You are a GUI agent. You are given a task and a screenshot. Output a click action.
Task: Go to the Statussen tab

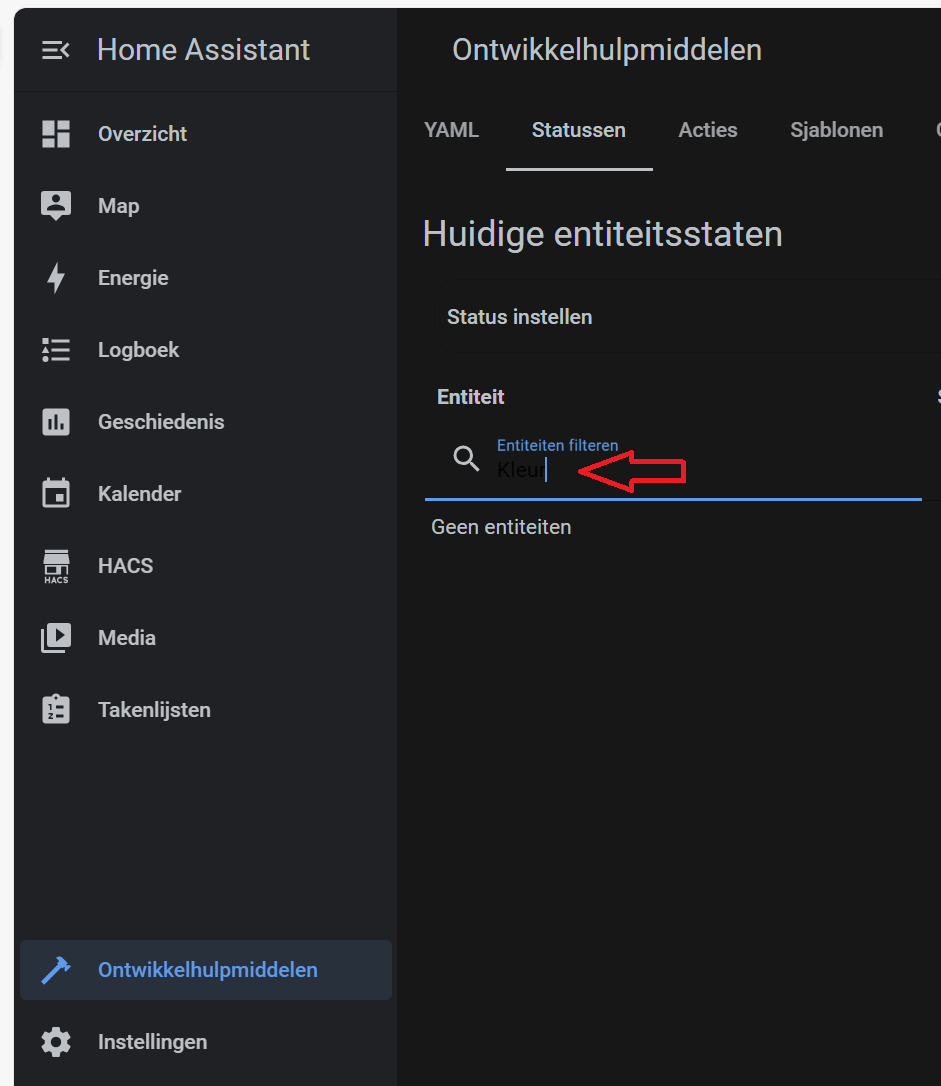point(579,130)
